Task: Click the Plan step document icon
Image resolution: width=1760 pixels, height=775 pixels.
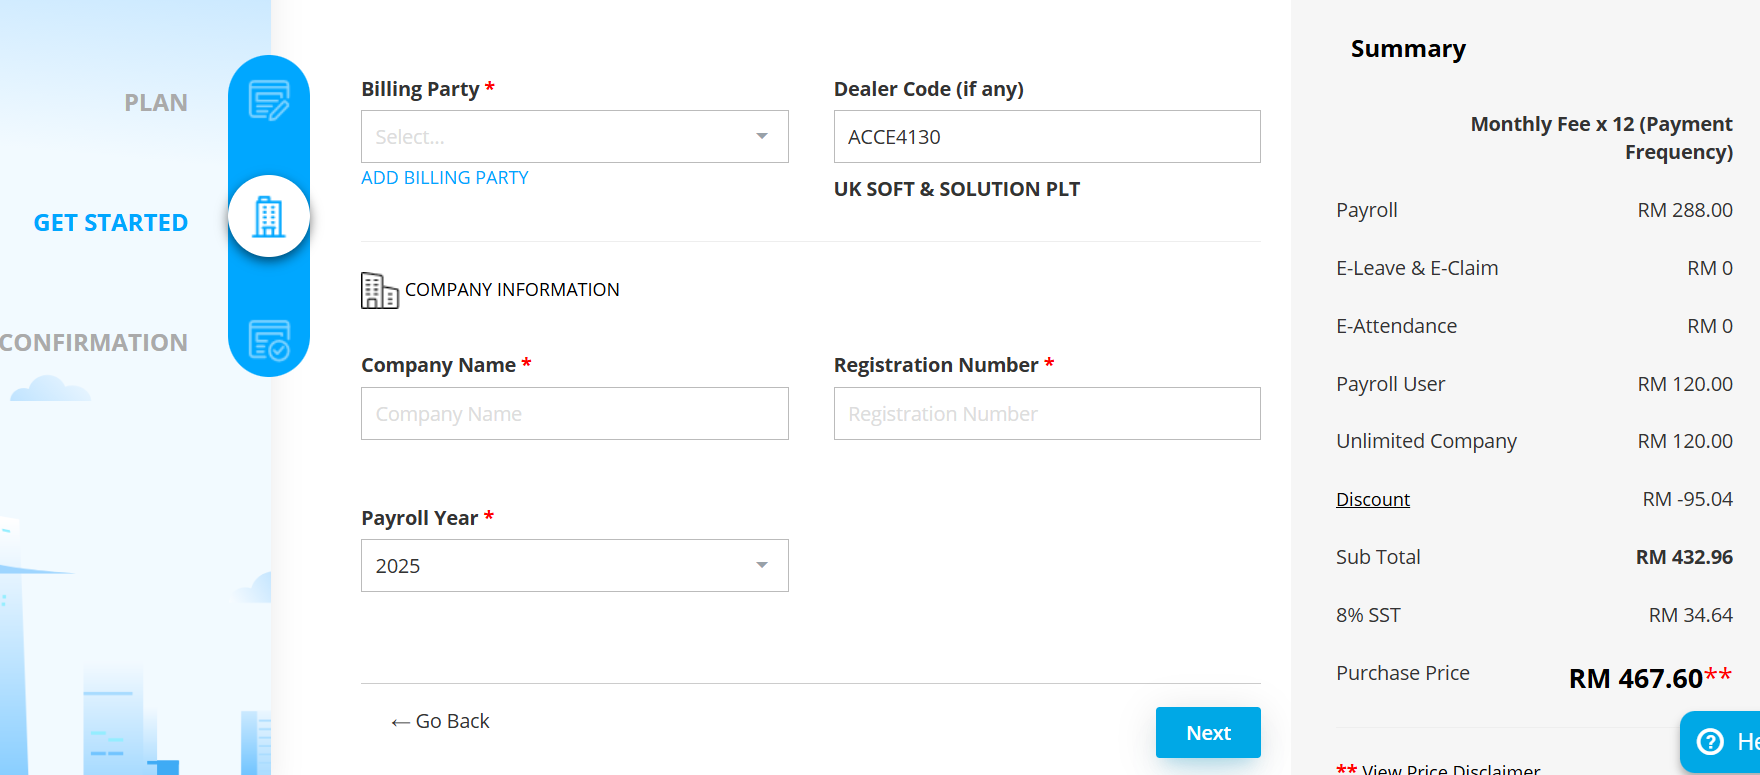Action: point(269,101)
